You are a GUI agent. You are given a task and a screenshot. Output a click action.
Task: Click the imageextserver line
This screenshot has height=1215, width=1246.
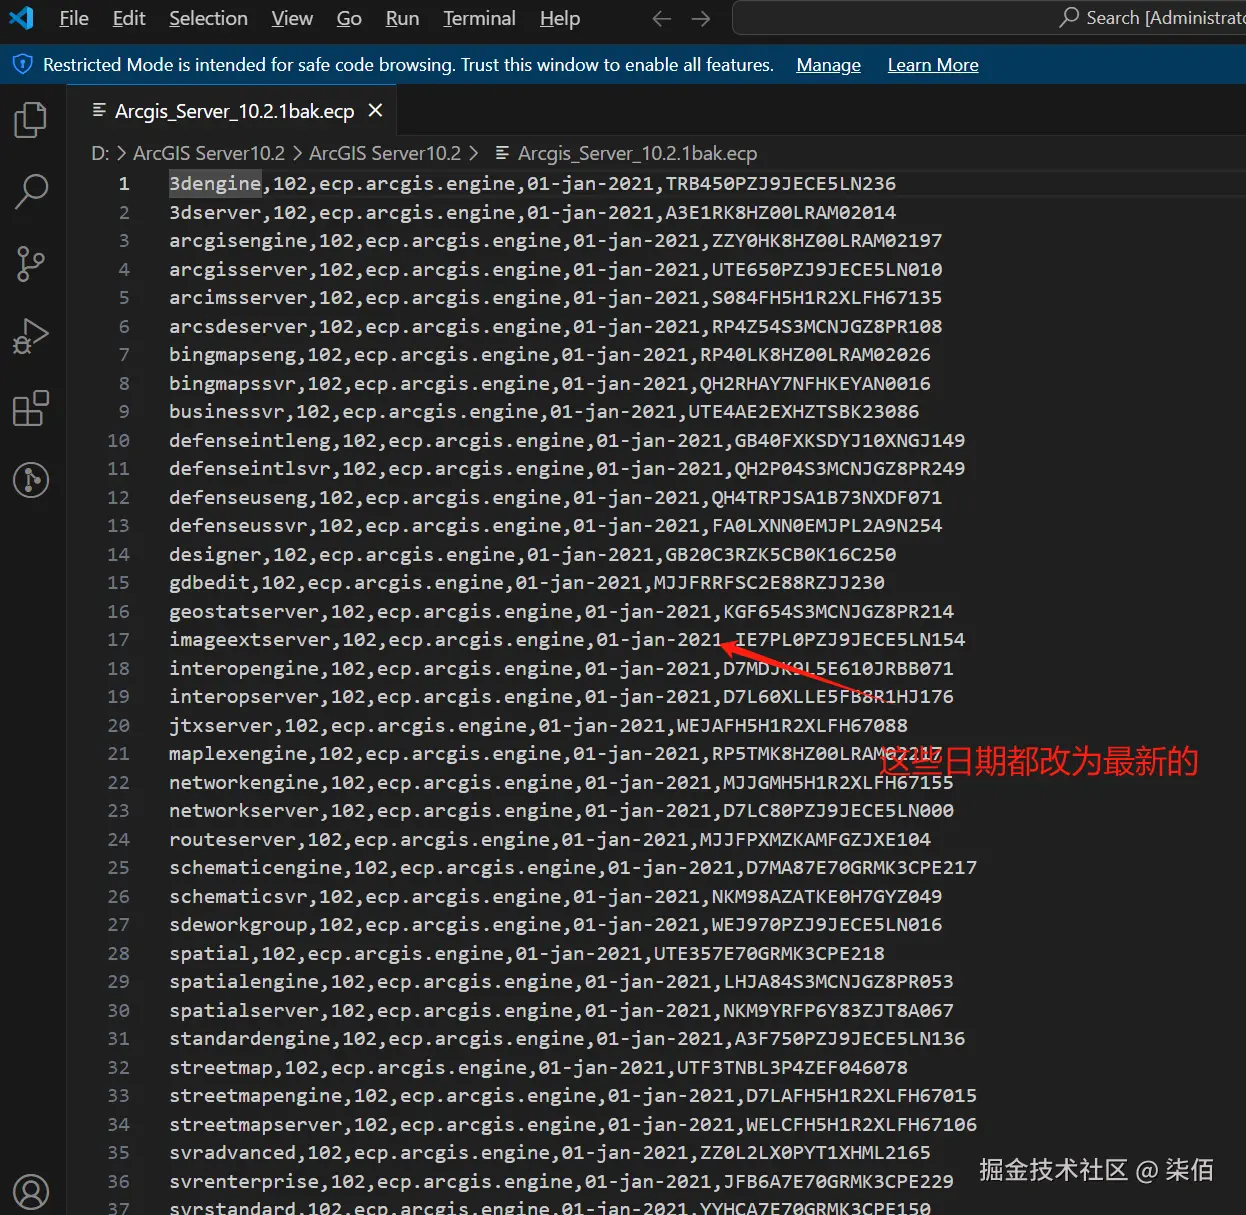point(567,639)
